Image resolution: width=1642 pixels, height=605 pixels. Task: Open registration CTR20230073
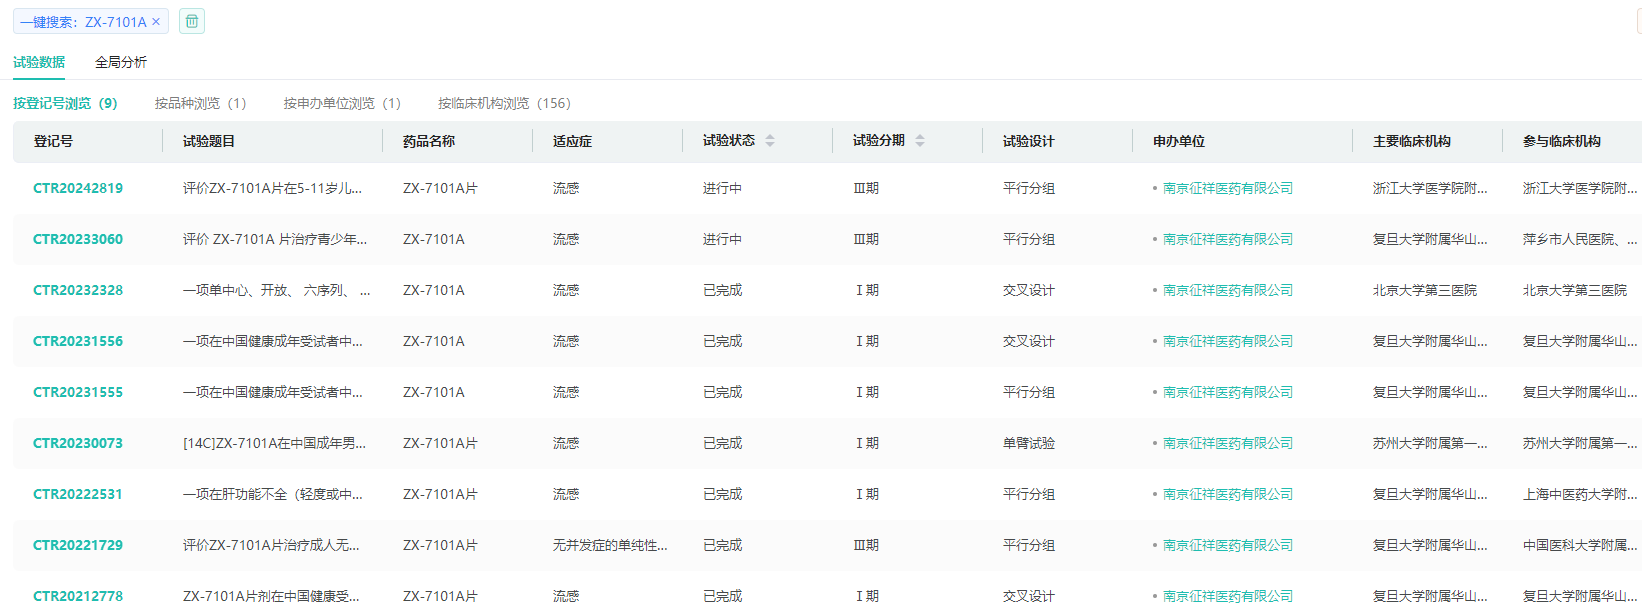(x=78, y=443)
